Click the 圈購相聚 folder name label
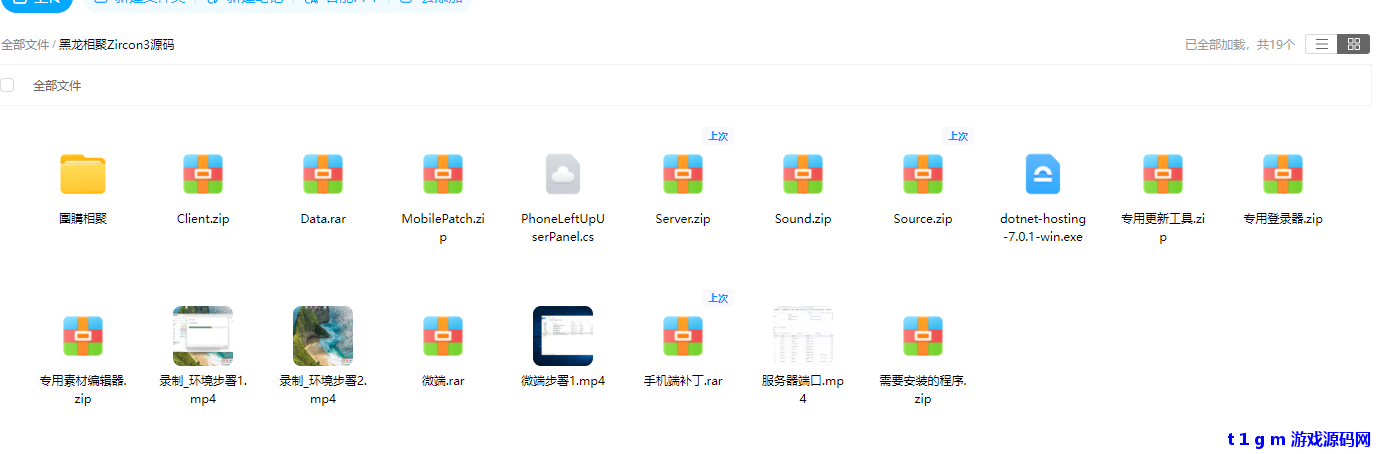Image resolution: width=1376 pixels, height=454 pixels. point(83,219)
